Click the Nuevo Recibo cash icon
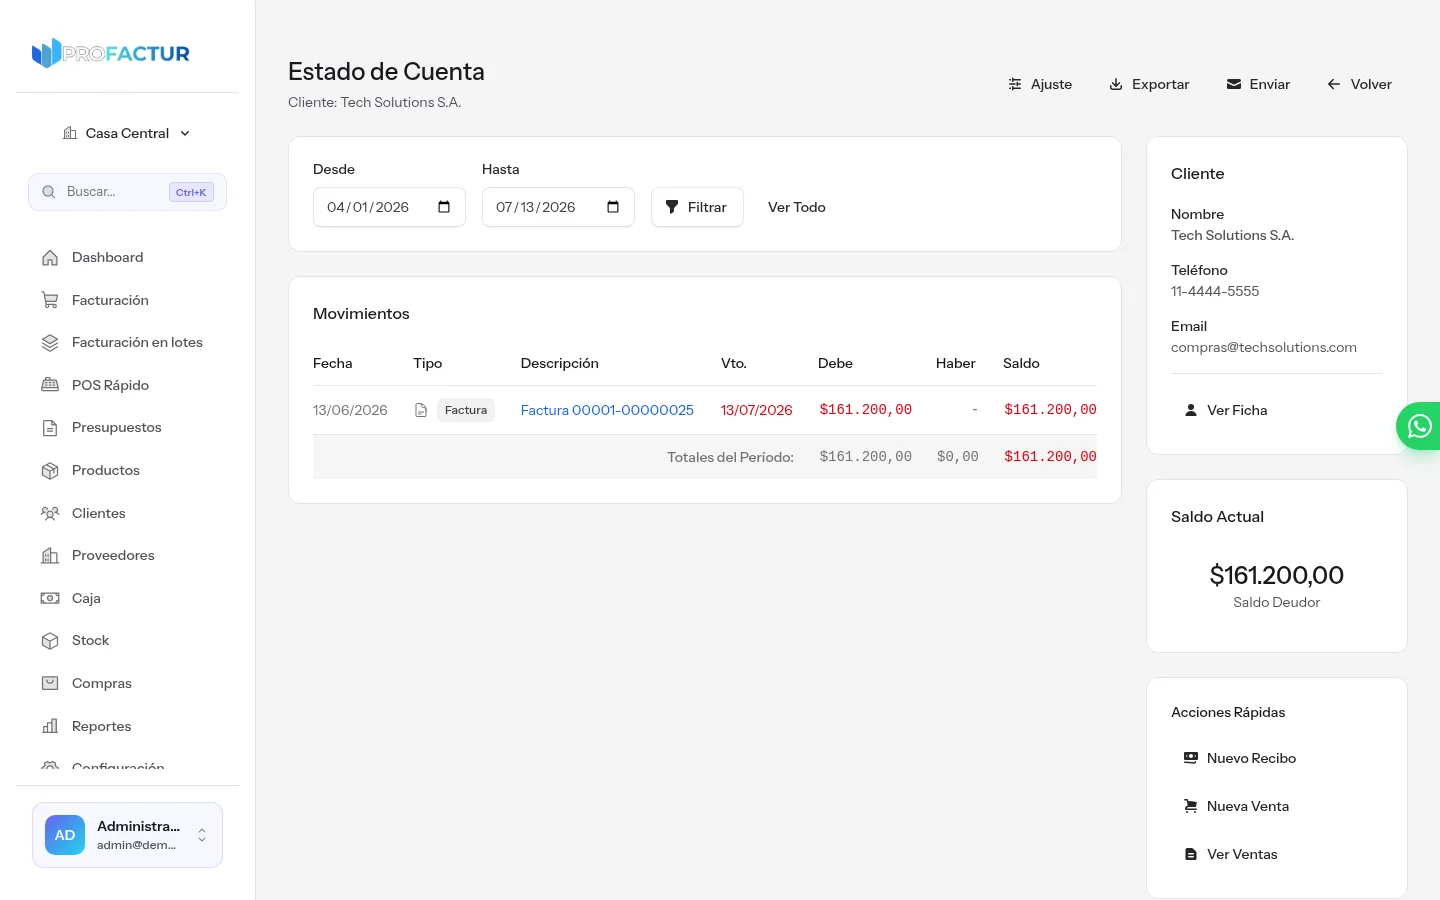Screen dimensions: 1440x900 1191,758
